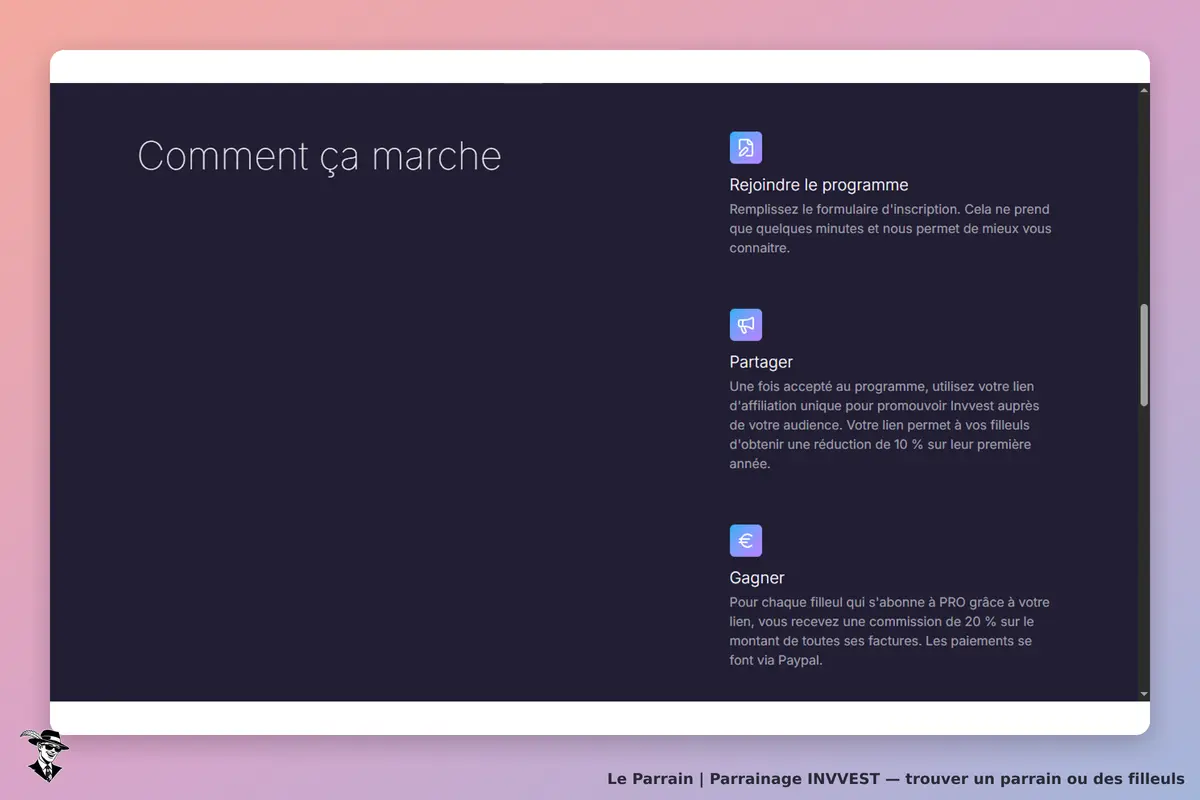This screenshot has width=1200, height=800.
Task: Click the paragraph starting "Une fois accepté"
Action: pos(885,425)
